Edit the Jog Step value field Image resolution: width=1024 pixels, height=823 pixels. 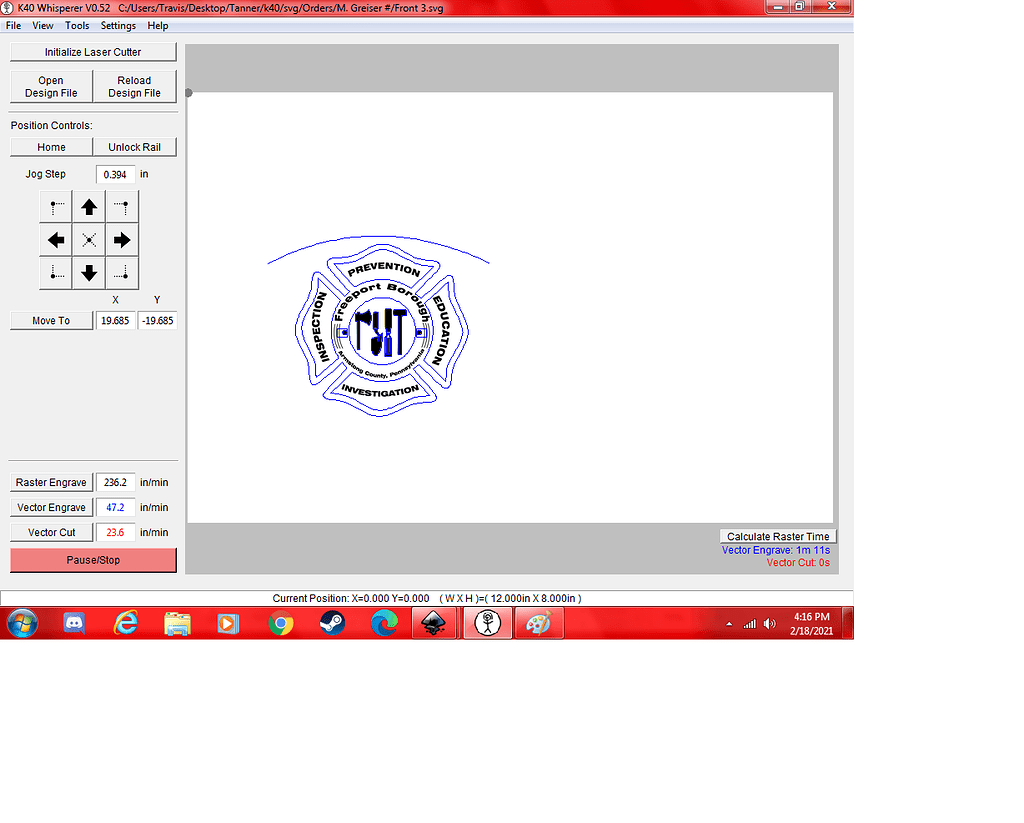pos(115,174)
